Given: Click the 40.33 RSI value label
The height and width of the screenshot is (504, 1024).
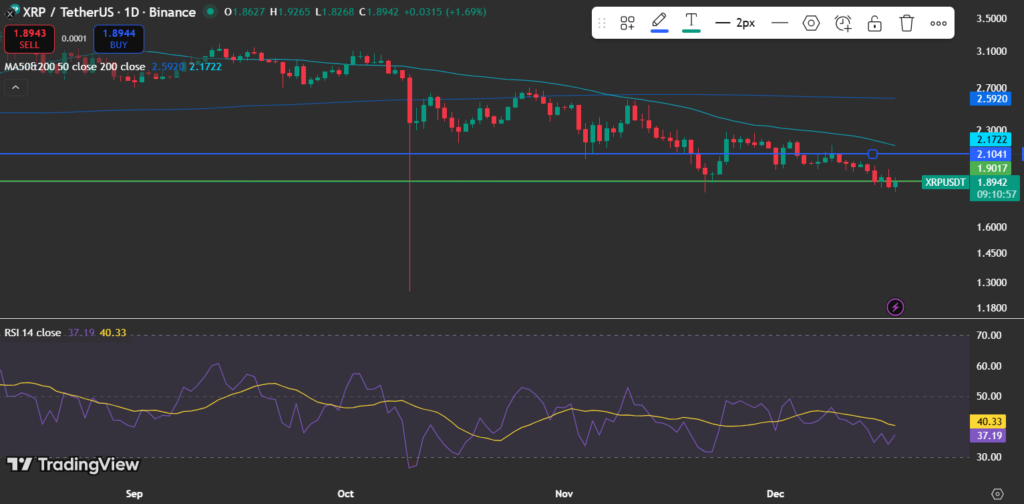Looking at the screenshot, I should (x=990, y=422).
